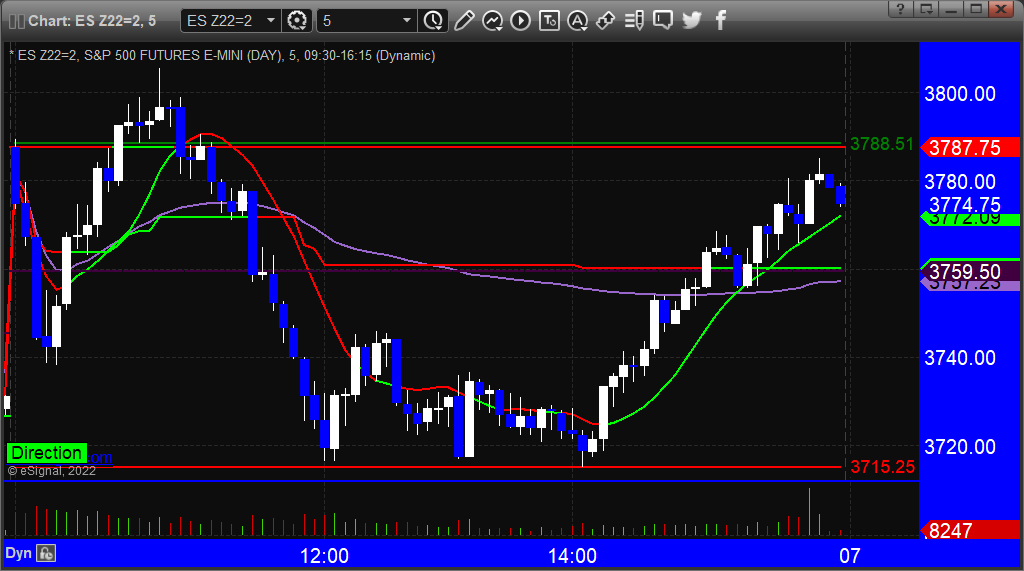
Task: Close the chart window
Action: pos(1002,8)
